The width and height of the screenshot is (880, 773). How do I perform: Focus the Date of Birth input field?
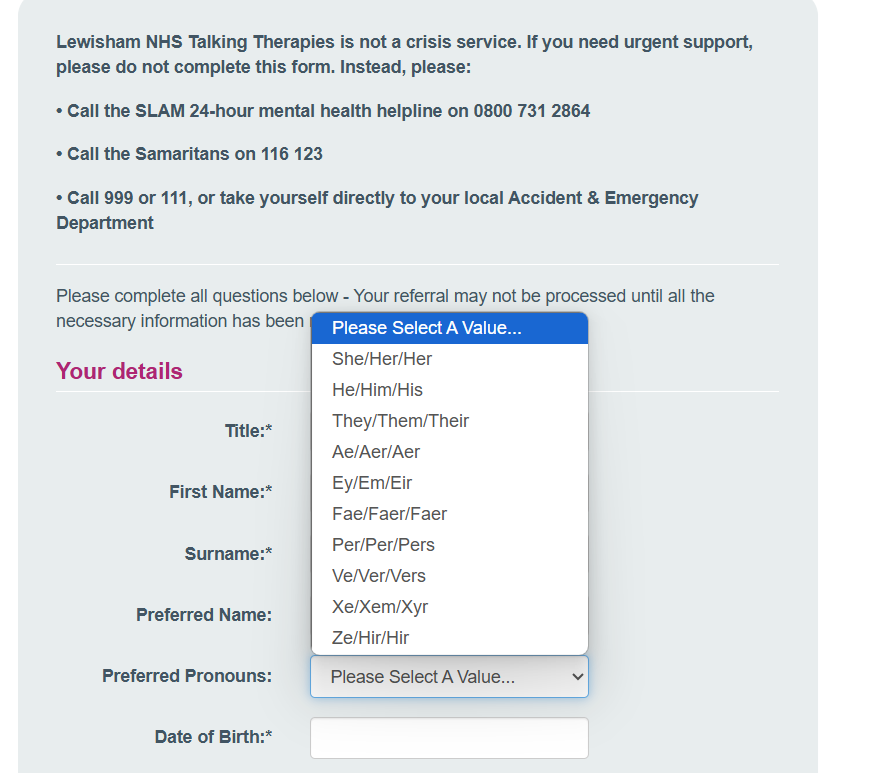pyautogui.click(x=449, y=738)
